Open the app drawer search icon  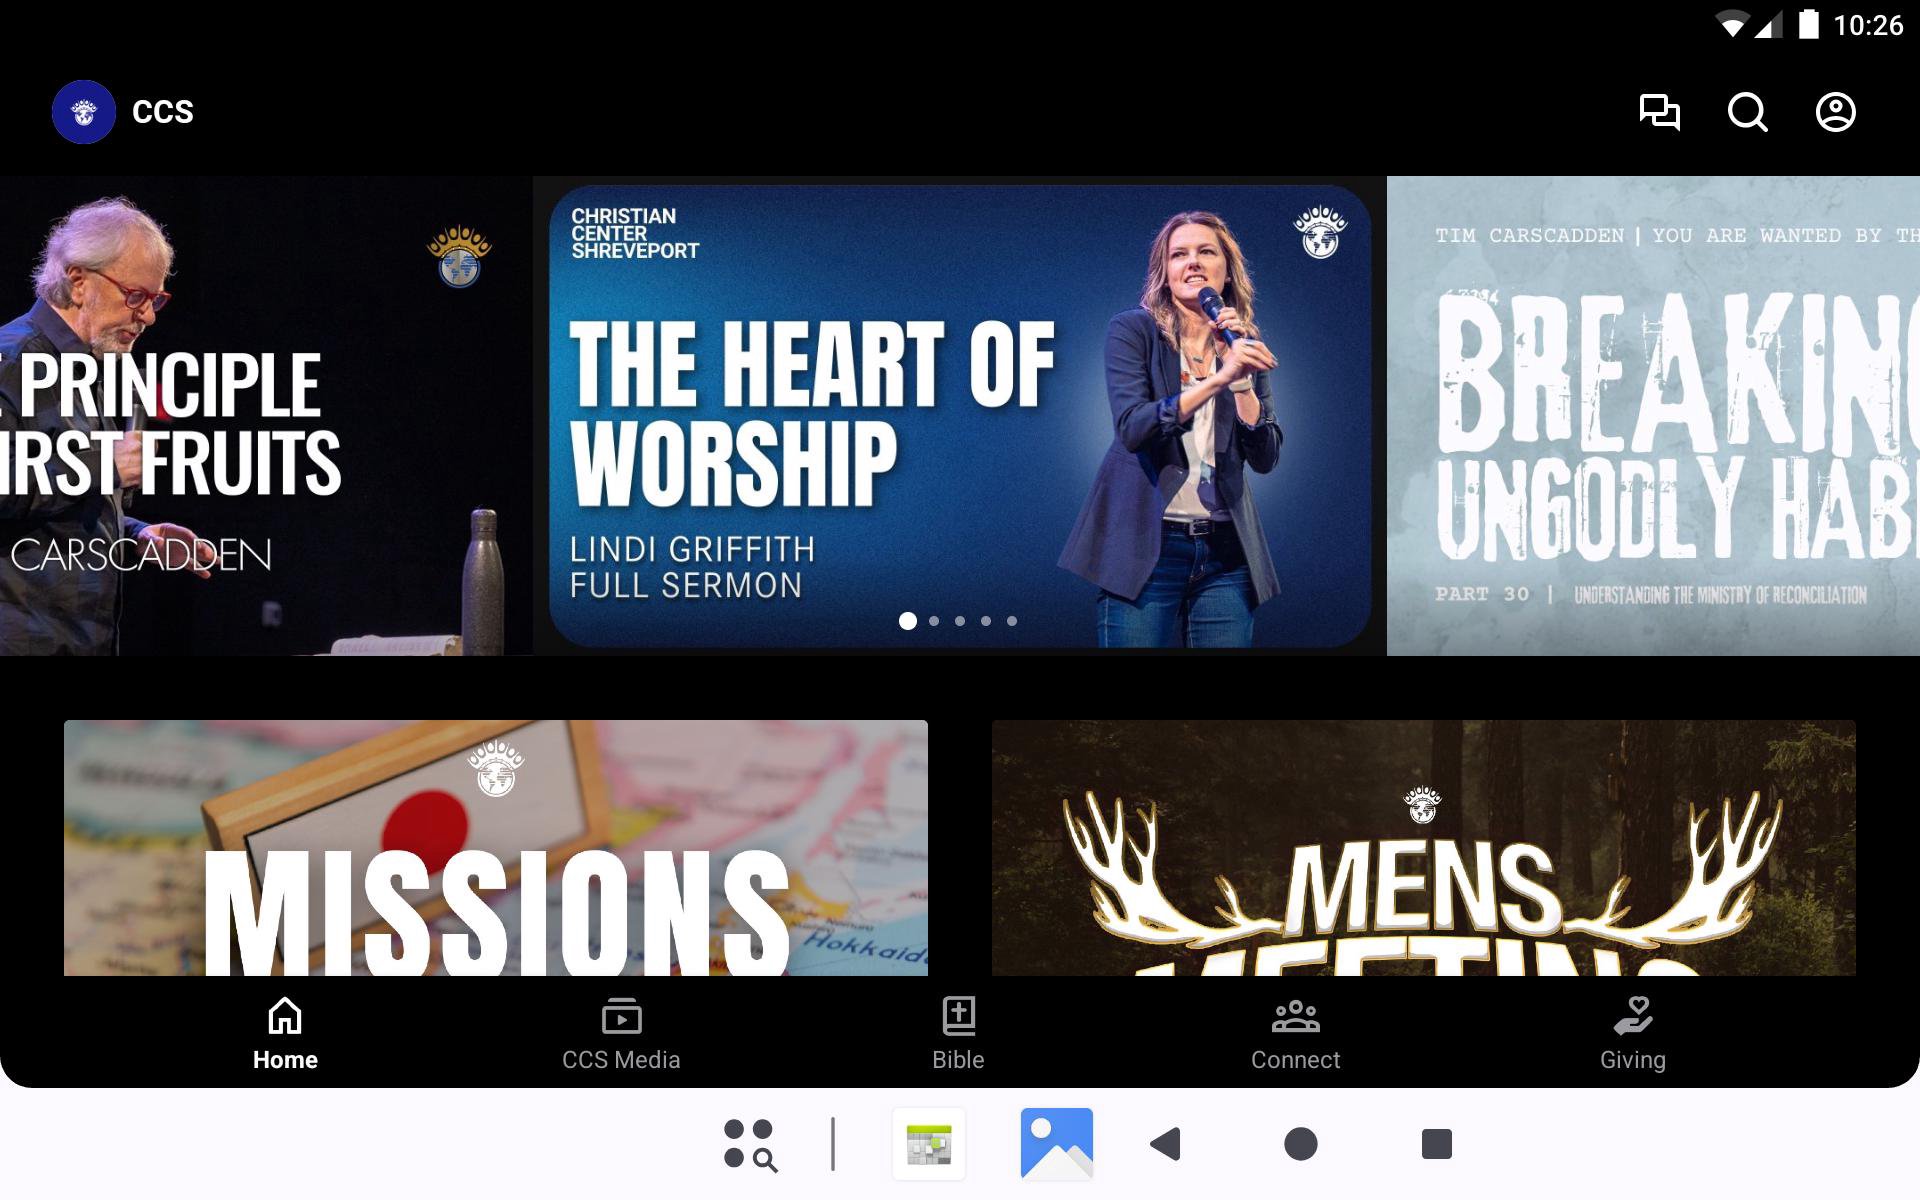[x=749, y=1144]
